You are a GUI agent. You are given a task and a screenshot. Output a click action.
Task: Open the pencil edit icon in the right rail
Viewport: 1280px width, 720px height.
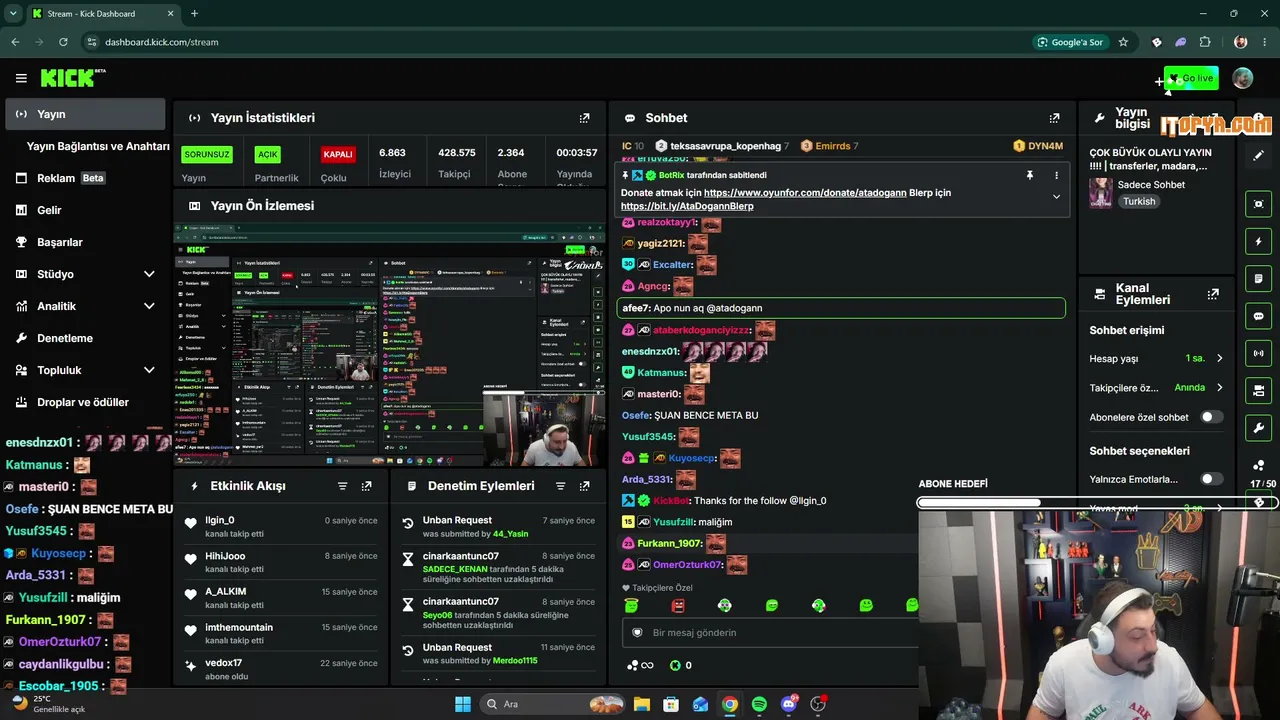point(1258,156)
